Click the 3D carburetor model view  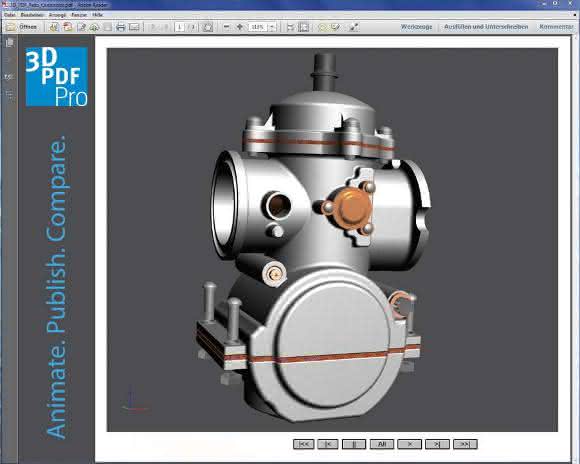click(x=332, y=240)
